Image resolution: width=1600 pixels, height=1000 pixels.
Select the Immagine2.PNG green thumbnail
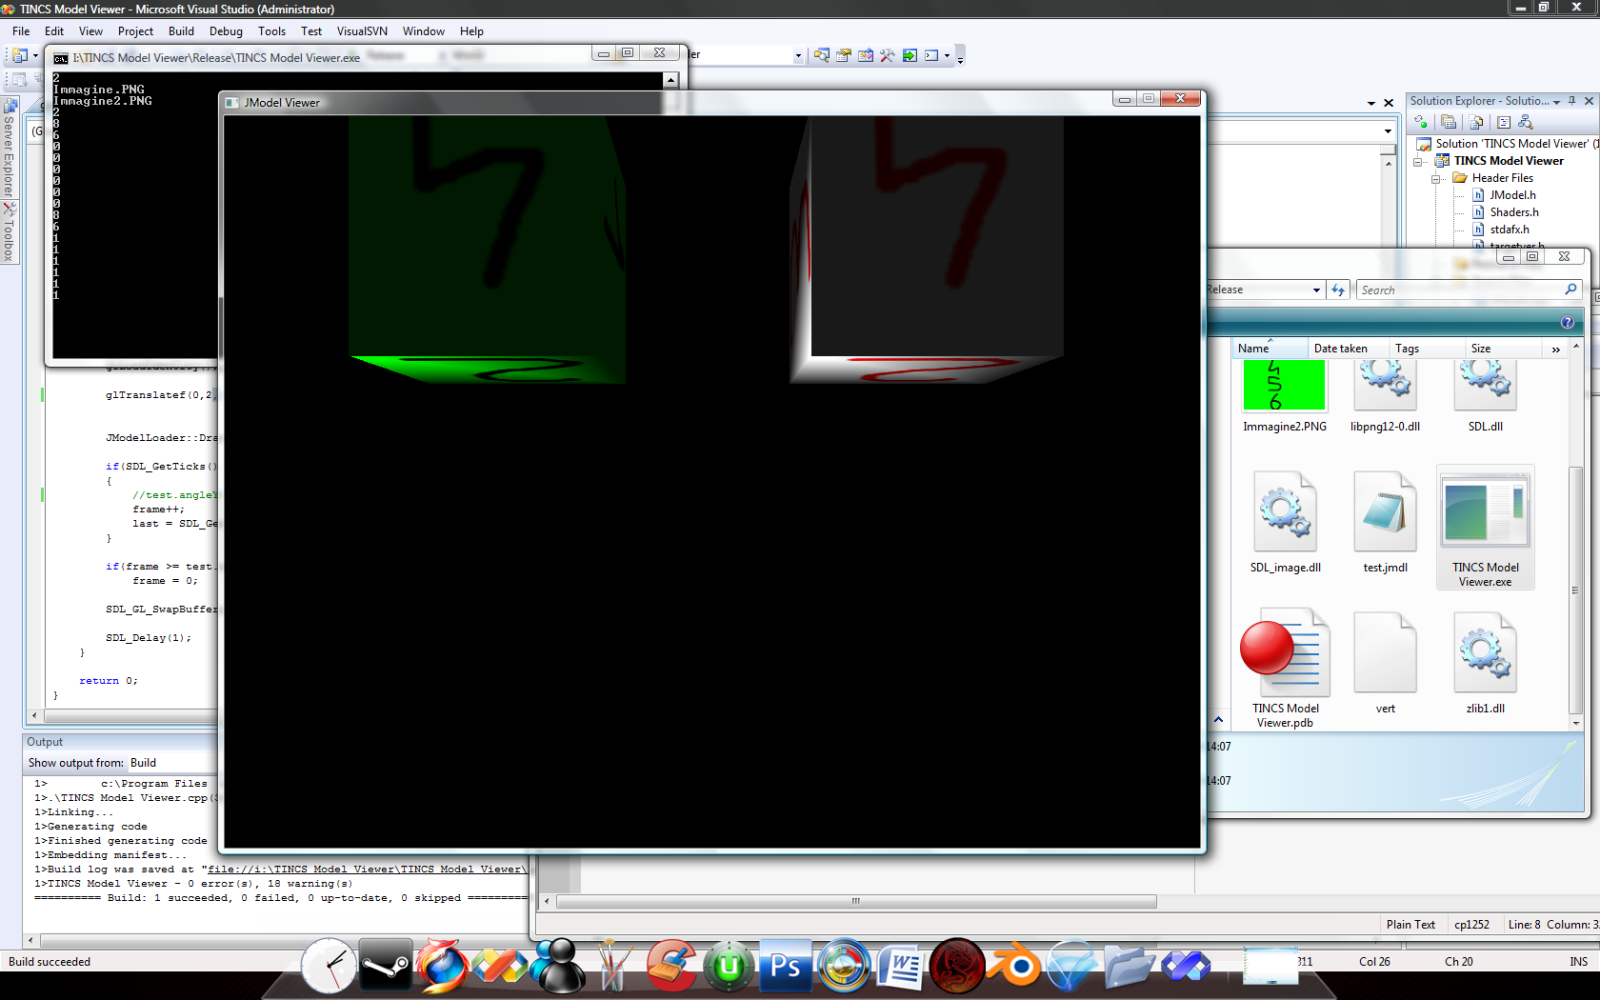(1284, 386)
